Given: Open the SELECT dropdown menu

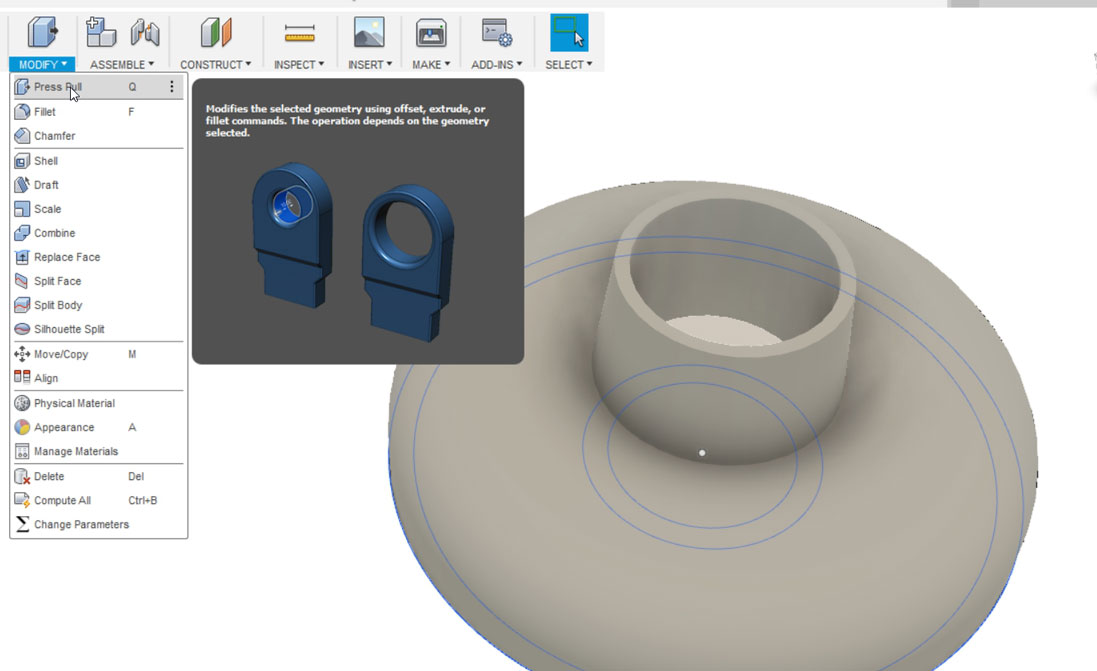Looking at the screenshot, I should coord(569,64).
